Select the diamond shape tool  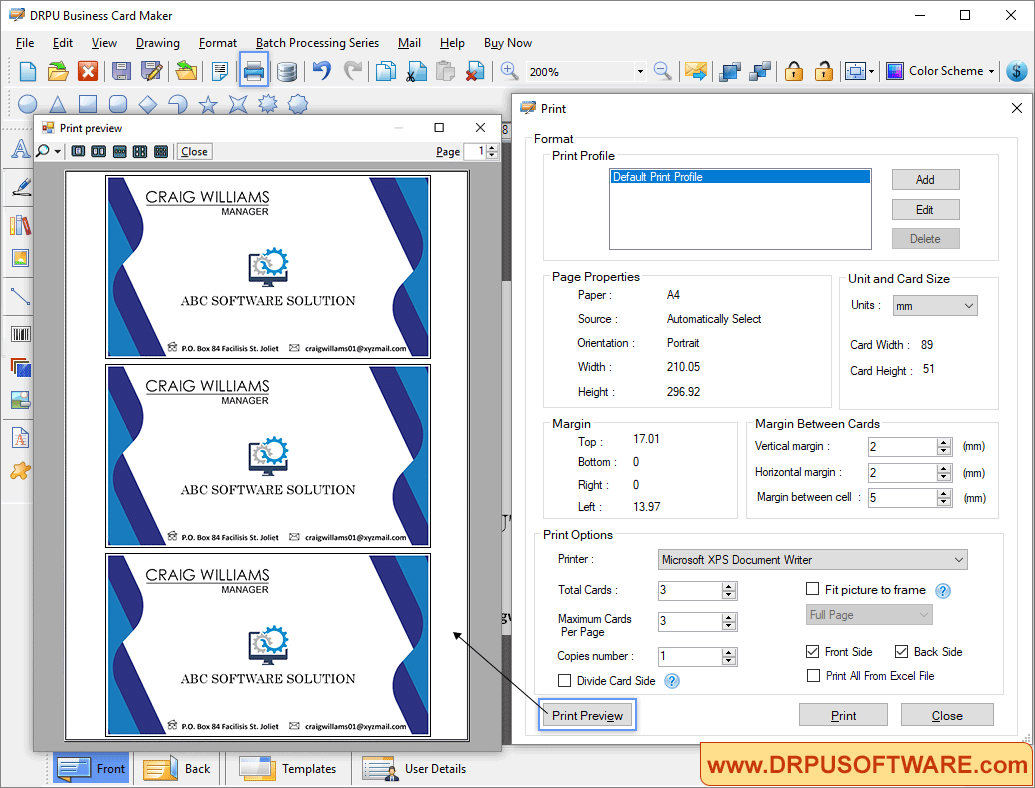click(148, 104)
